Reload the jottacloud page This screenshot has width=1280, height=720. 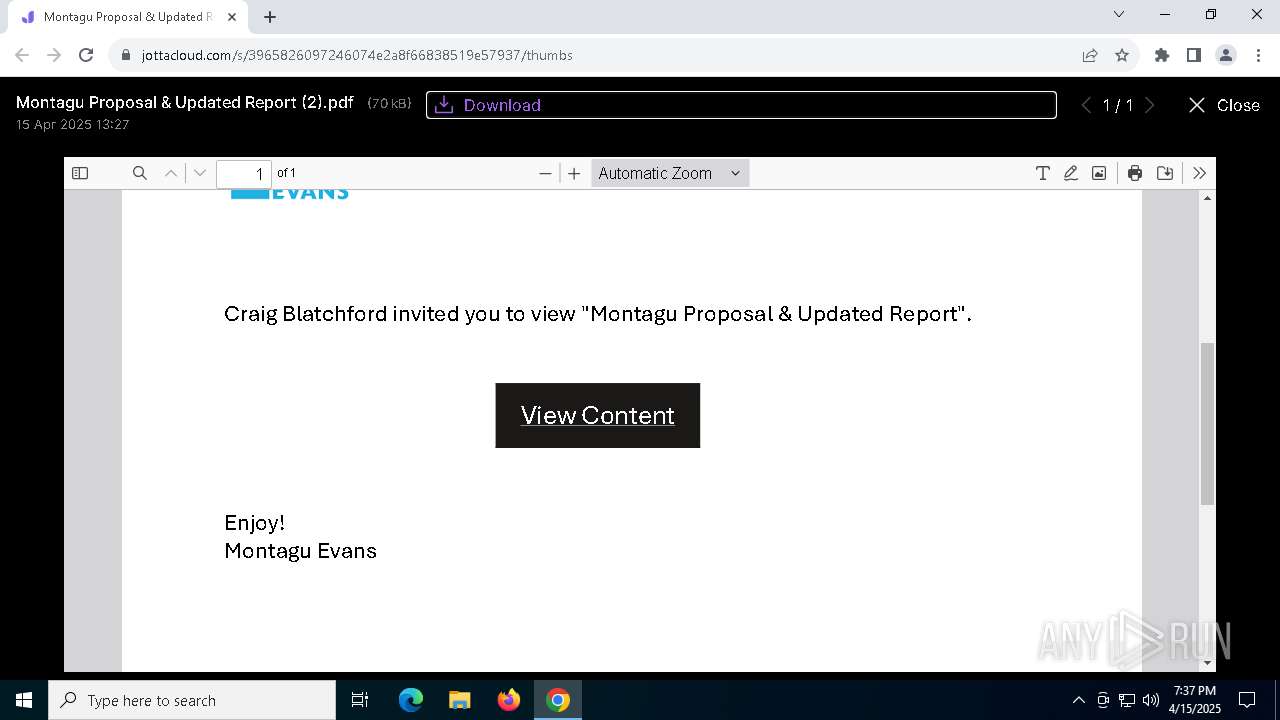(x=86, y=55)
